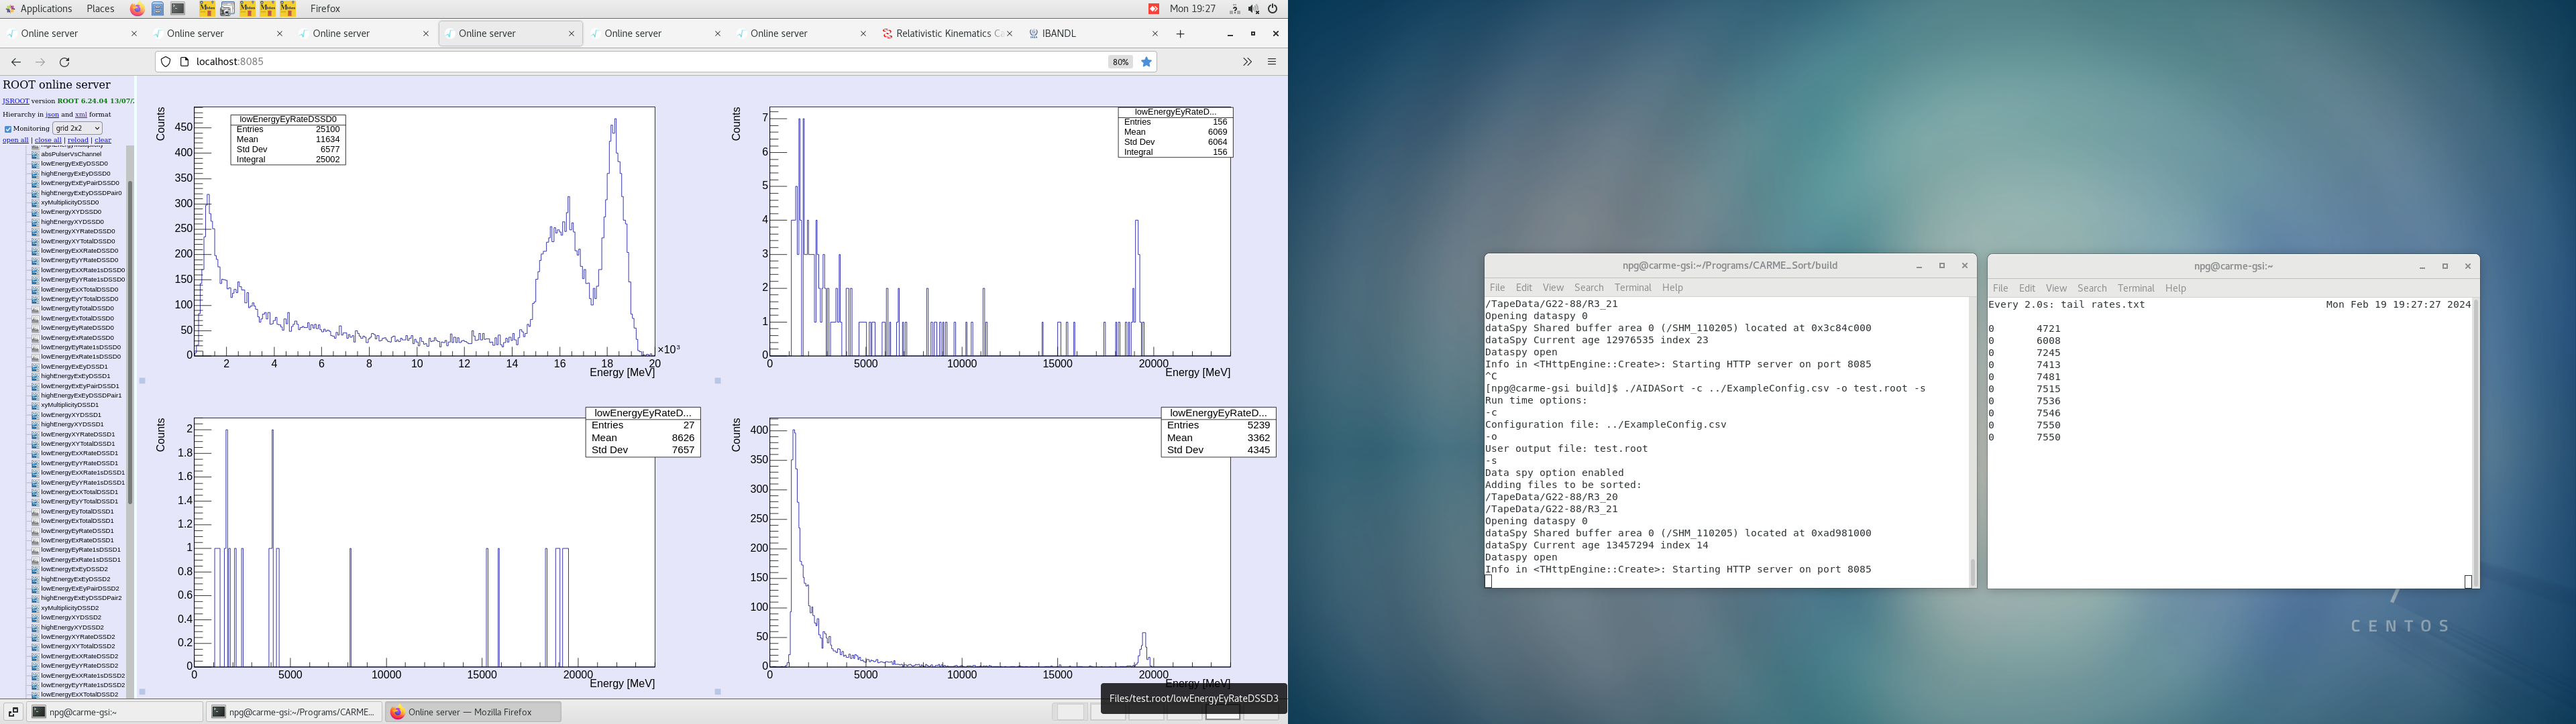Open a terminal using the top panel icon
This screenshot has width=2576, height=724.
178,9
